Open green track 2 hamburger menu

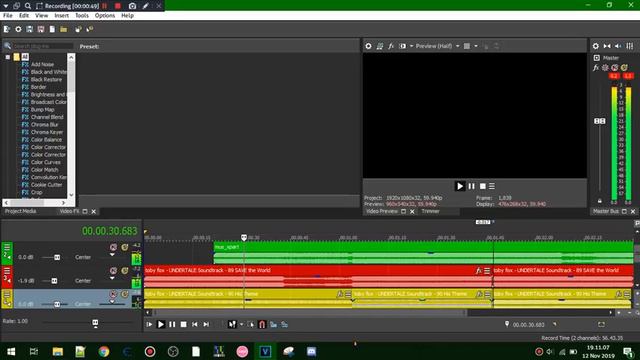pos(7,247)
